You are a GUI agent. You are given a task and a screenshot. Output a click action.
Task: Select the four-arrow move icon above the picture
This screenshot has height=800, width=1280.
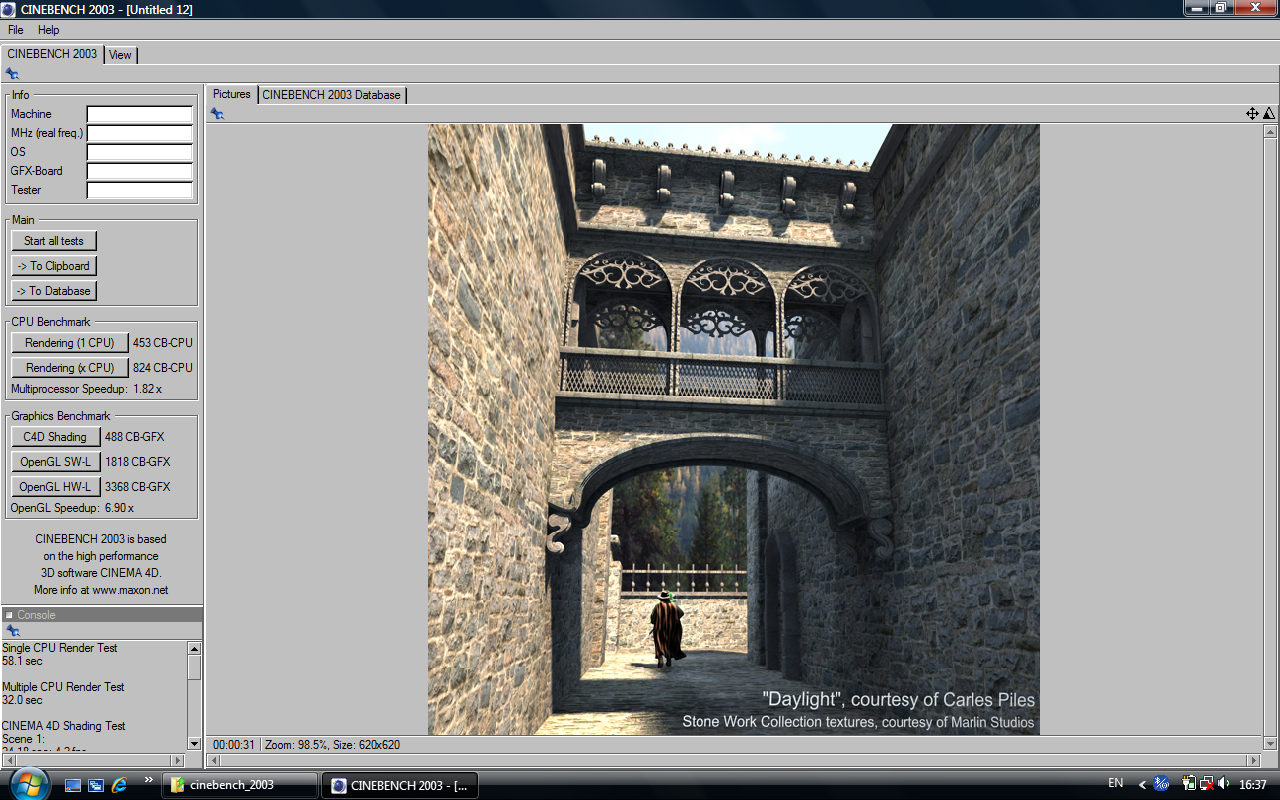1252,114
